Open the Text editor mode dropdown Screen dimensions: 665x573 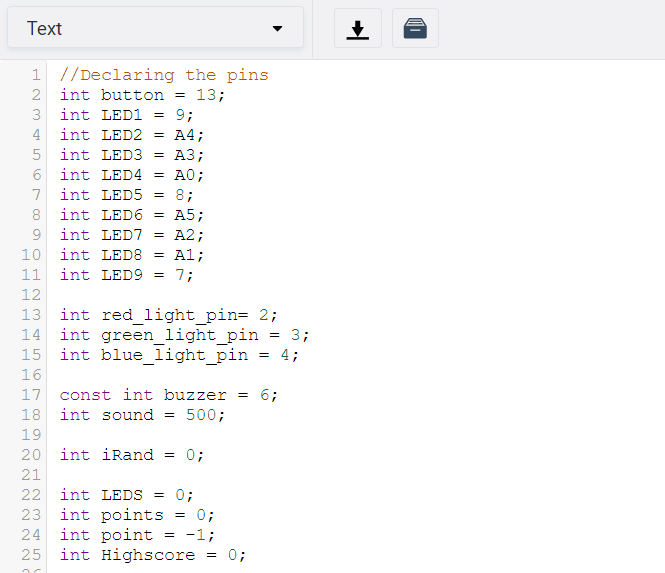coord(155,28)
